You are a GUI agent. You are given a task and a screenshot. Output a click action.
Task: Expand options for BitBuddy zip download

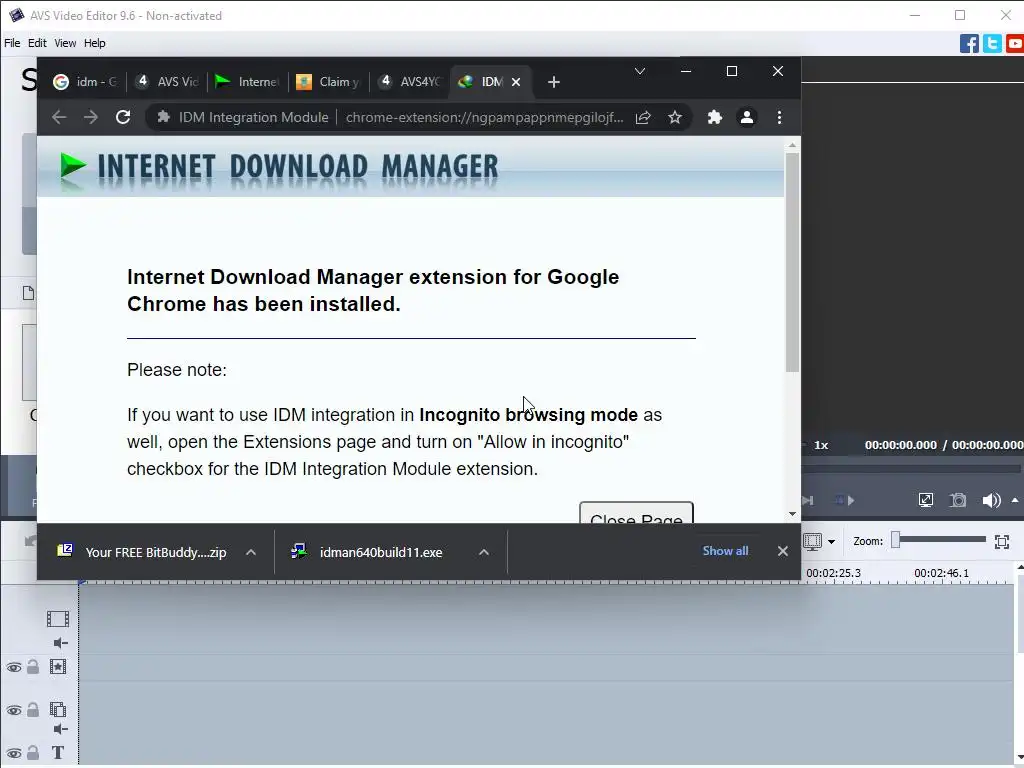pyautogui.click(x=251, y=552)
